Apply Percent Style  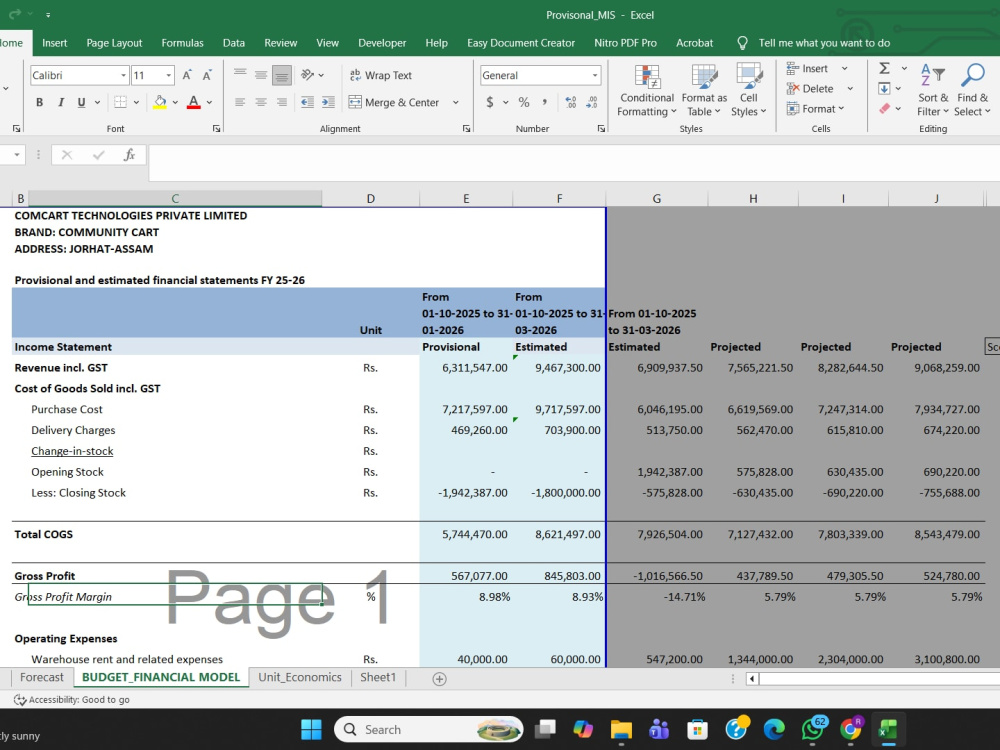524,102
